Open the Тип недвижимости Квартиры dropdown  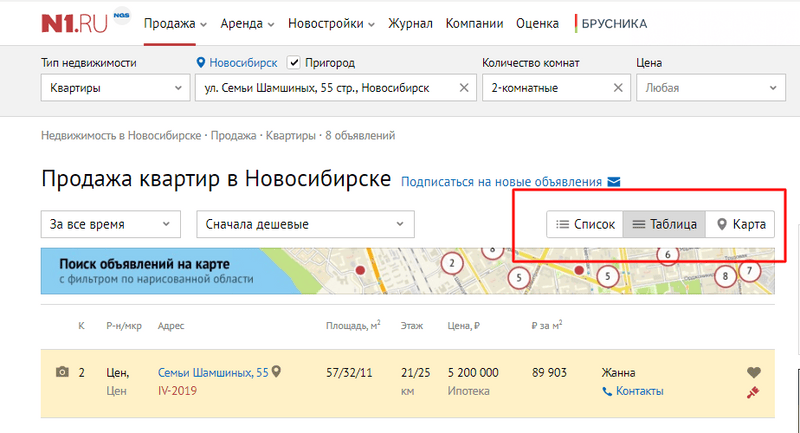click(x=114, y=88)
